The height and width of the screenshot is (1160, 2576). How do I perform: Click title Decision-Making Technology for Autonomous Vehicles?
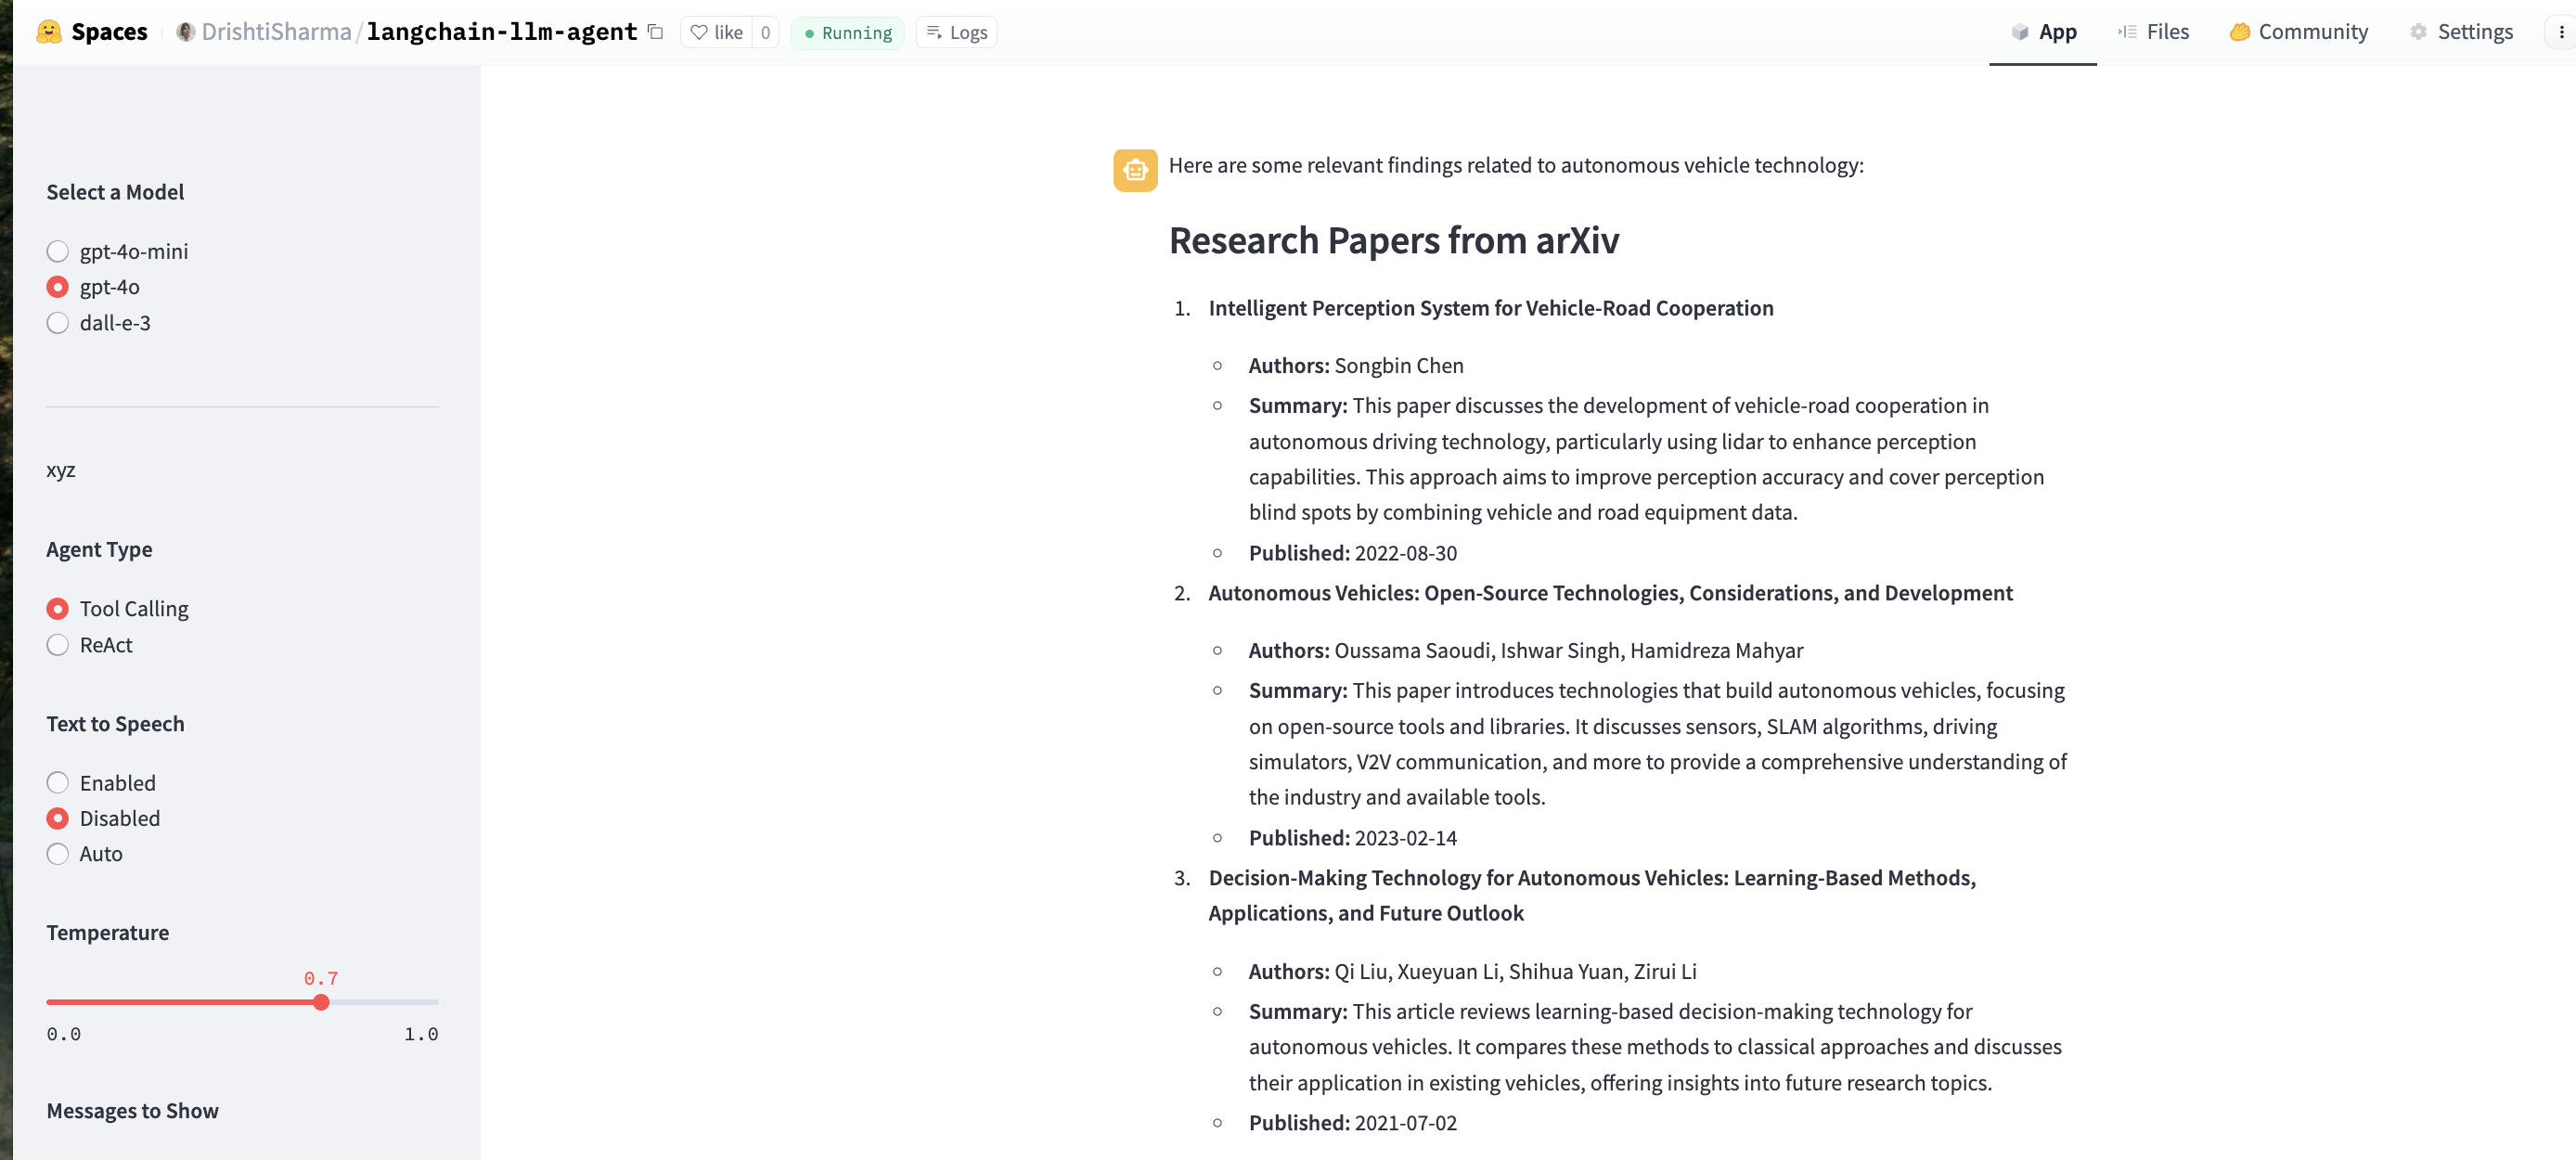pos(1592,895)
